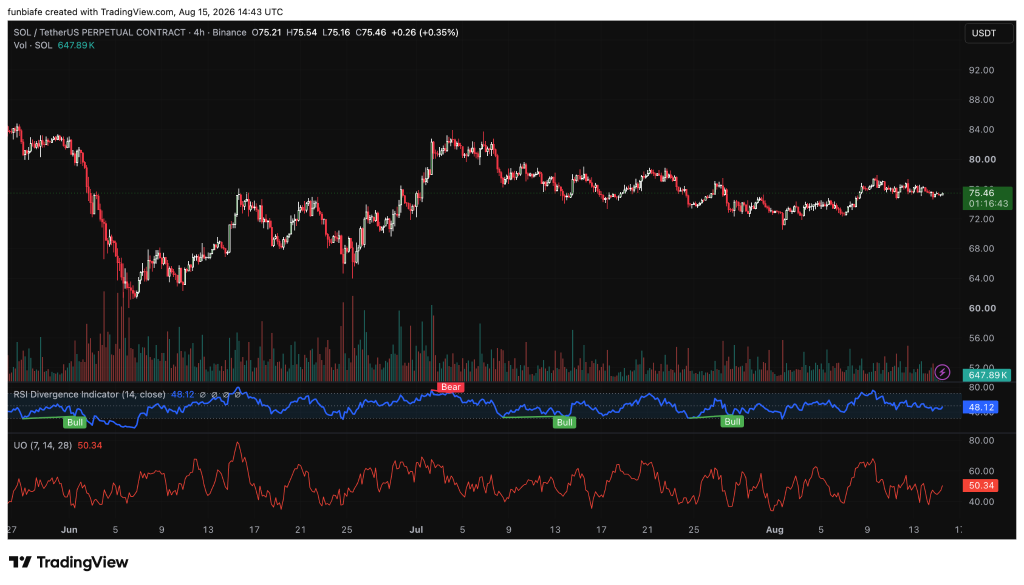This screenshot has height=585, width=1024.
Task: Click the open value O75.21
Action: tap(266, 32)
